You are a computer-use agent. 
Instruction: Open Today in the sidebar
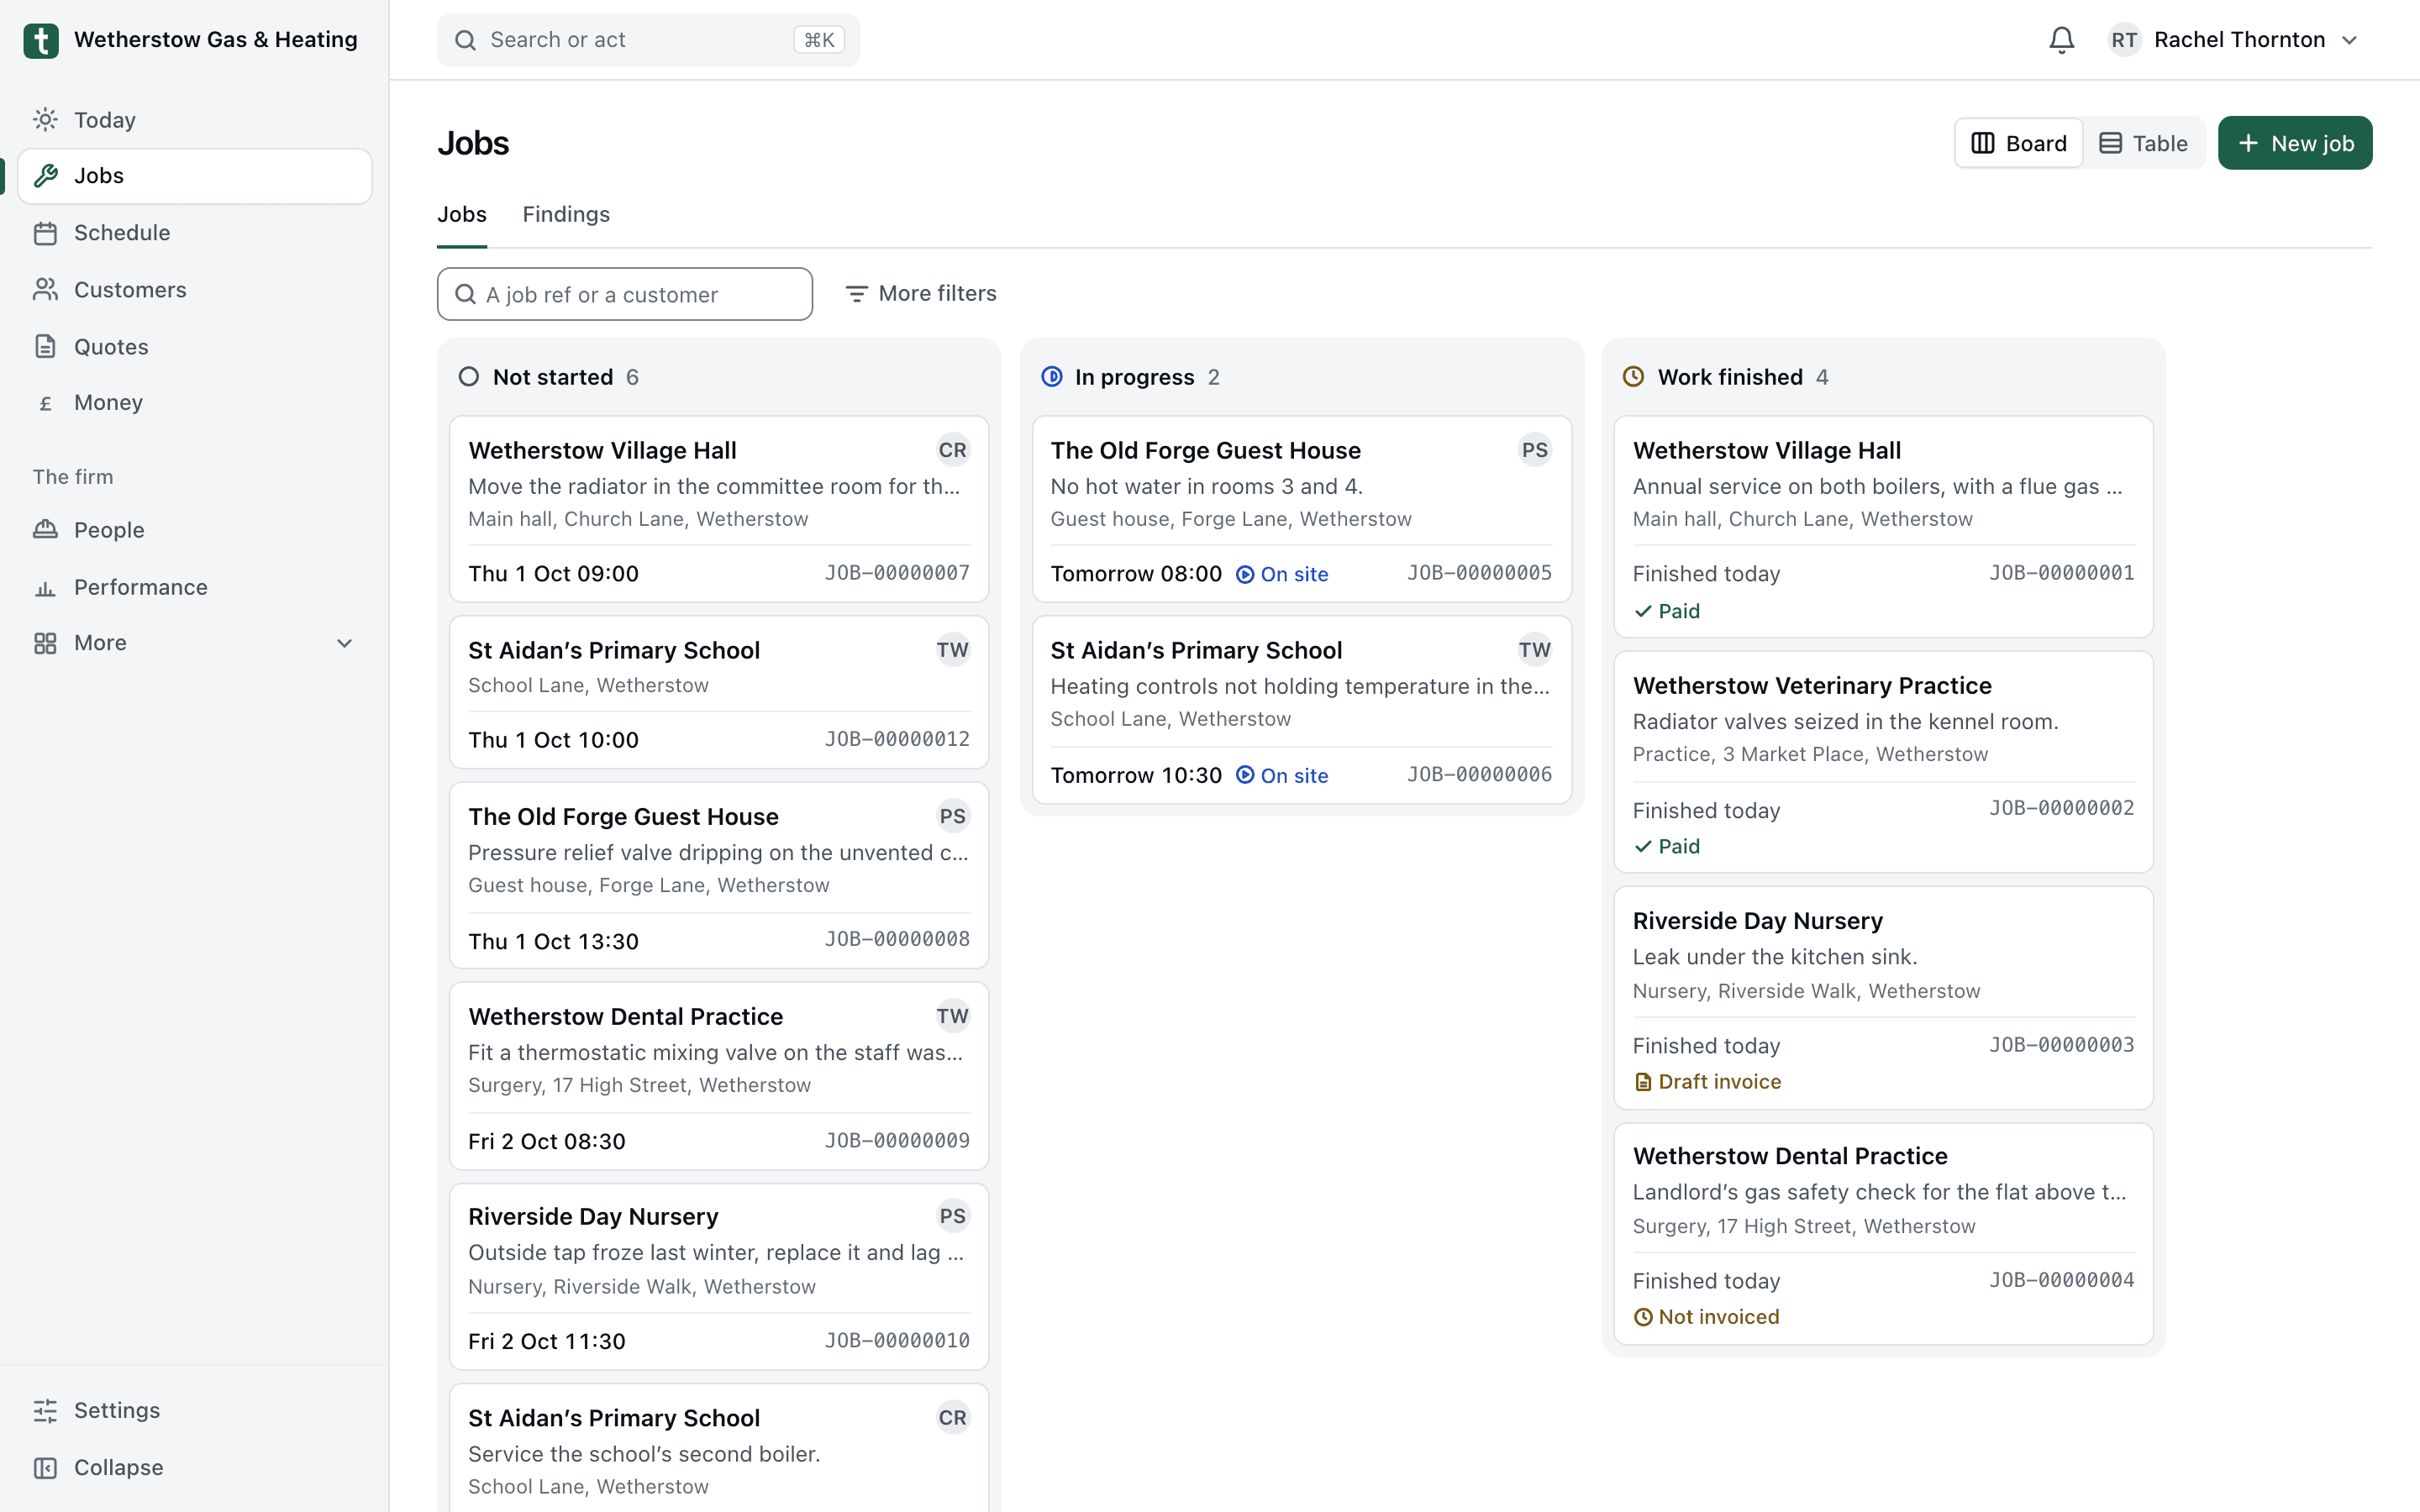195,120
